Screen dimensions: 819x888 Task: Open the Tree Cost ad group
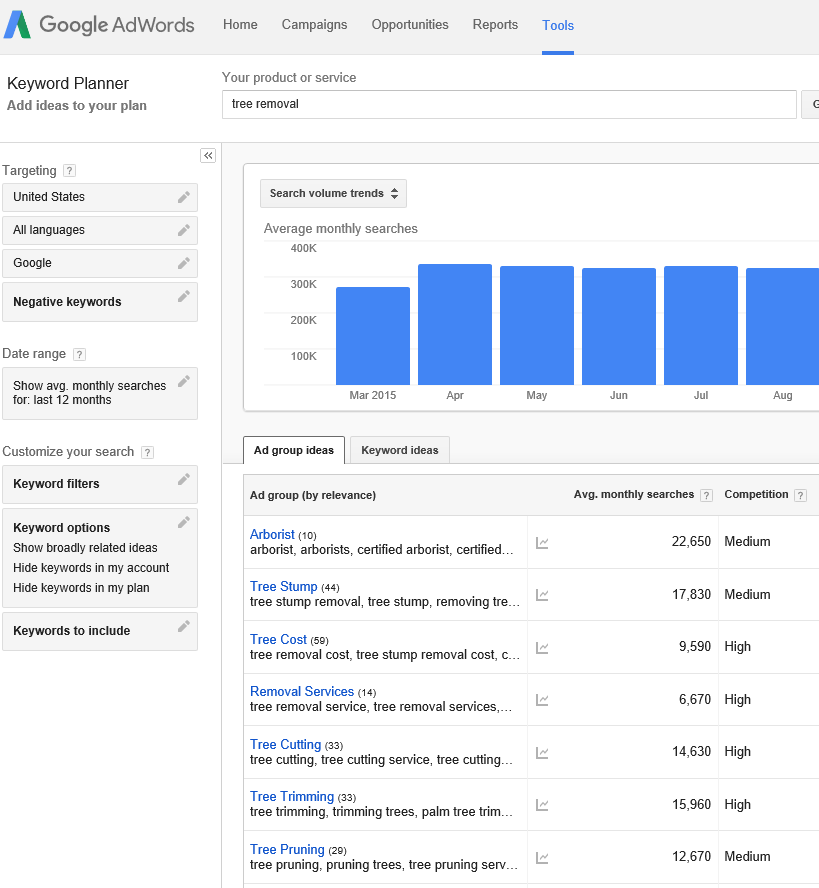coord(278,639)
